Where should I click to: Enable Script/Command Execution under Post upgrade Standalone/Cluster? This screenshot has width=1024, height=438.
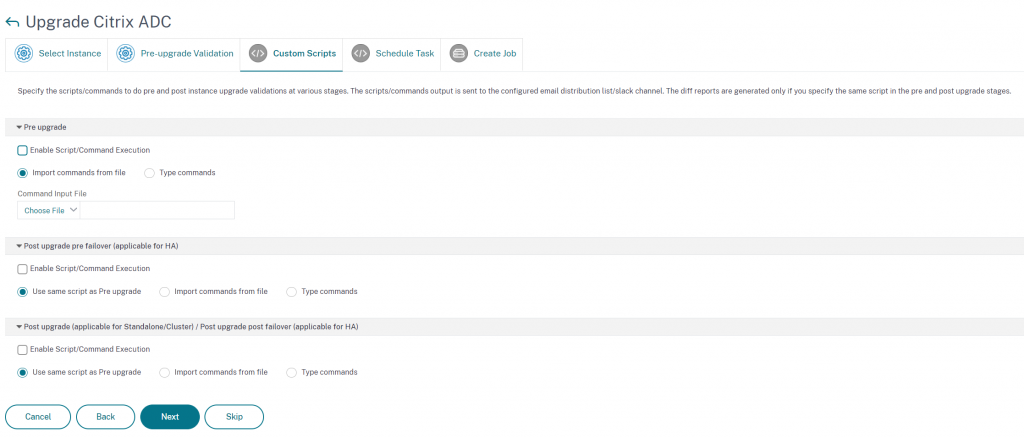(22, 350)
